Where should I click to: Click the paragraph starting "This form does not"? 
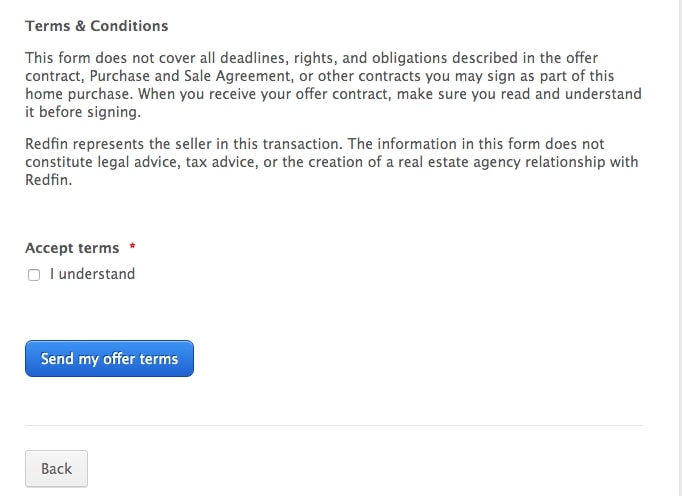333,85
